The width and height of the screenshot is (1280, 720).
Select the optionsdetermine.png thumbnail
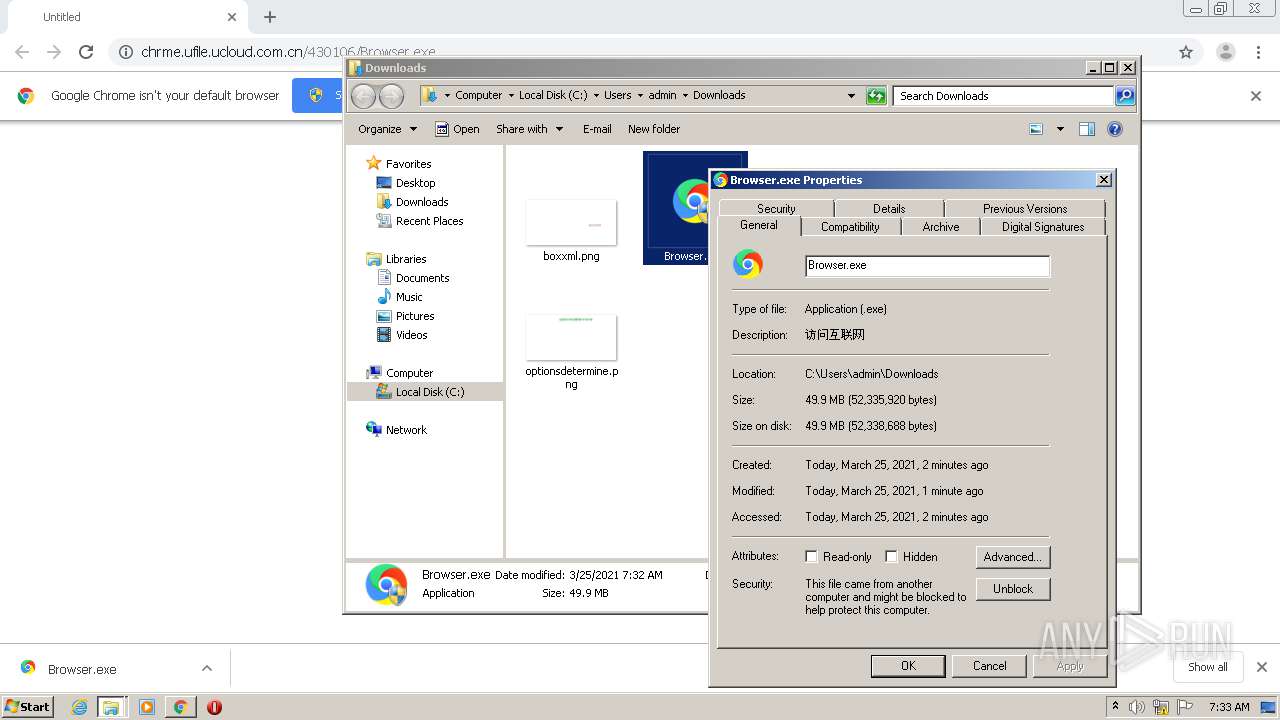(571, 337)
